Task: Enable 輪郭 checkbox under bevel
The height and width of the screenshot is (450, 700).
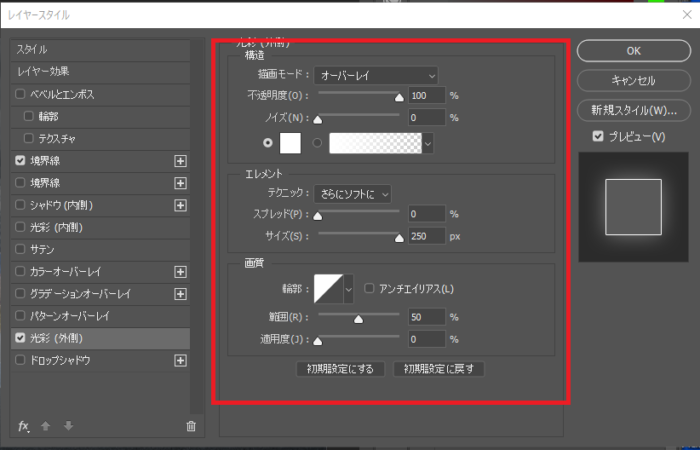Action: coord(29,116)
